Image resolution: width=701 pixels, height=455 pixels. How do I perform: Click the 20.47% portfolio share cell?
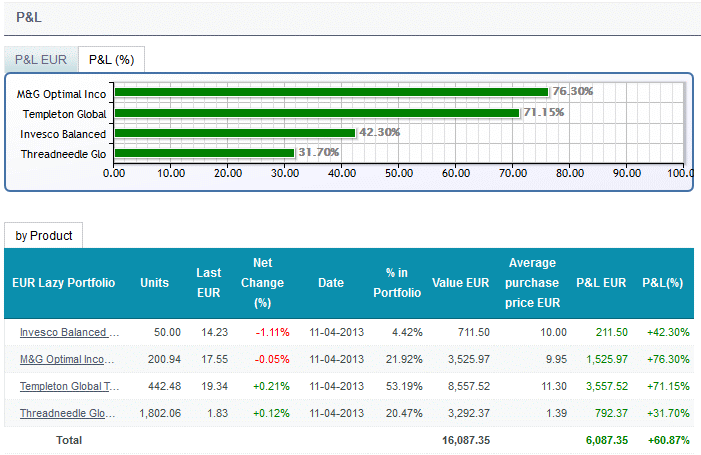click(x=404, y=413)
